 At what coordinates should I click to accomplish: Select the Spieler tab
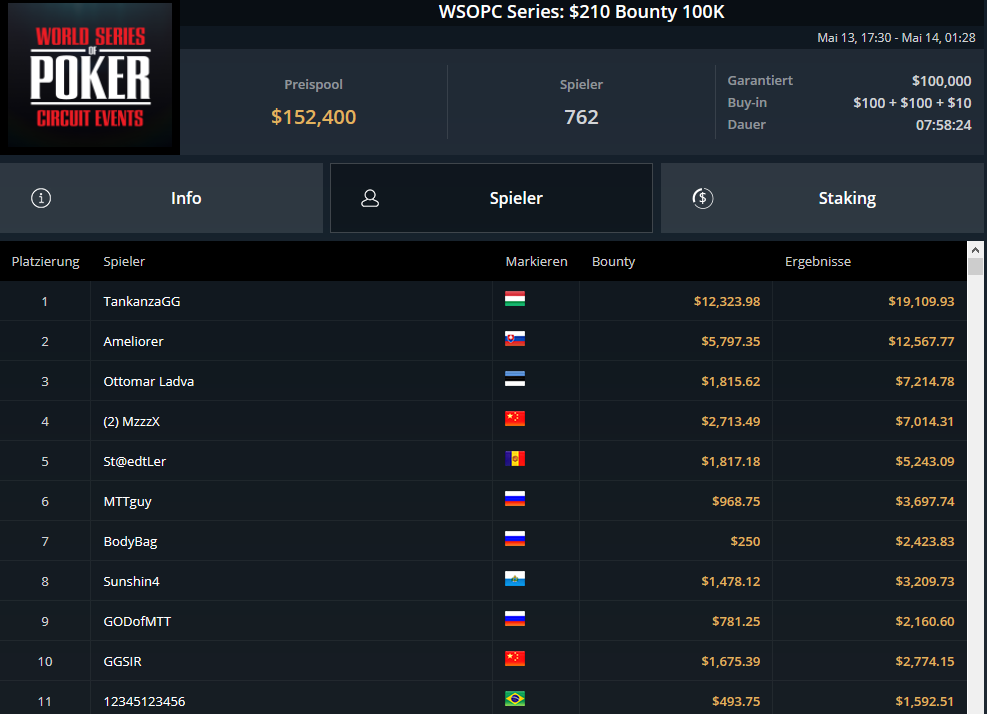click(492, 198)
